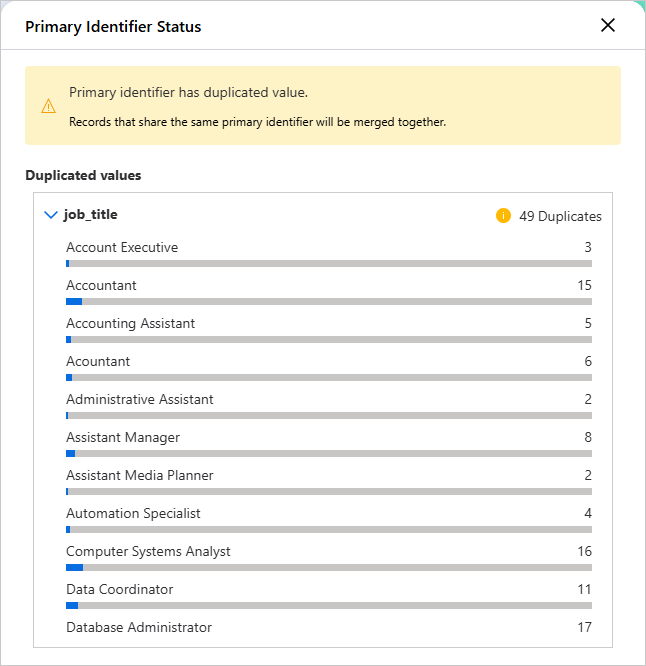The image size is (646, 666).
Task: Click the 'Primary identifier has duplicated value' message
Action: tap(188, 93)
